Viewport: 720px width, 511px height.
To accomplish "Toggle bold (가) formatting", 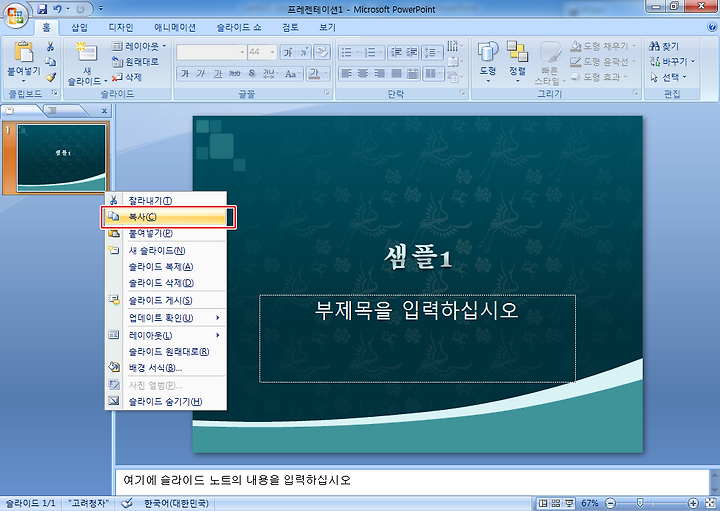I will (x=185, y=73).
